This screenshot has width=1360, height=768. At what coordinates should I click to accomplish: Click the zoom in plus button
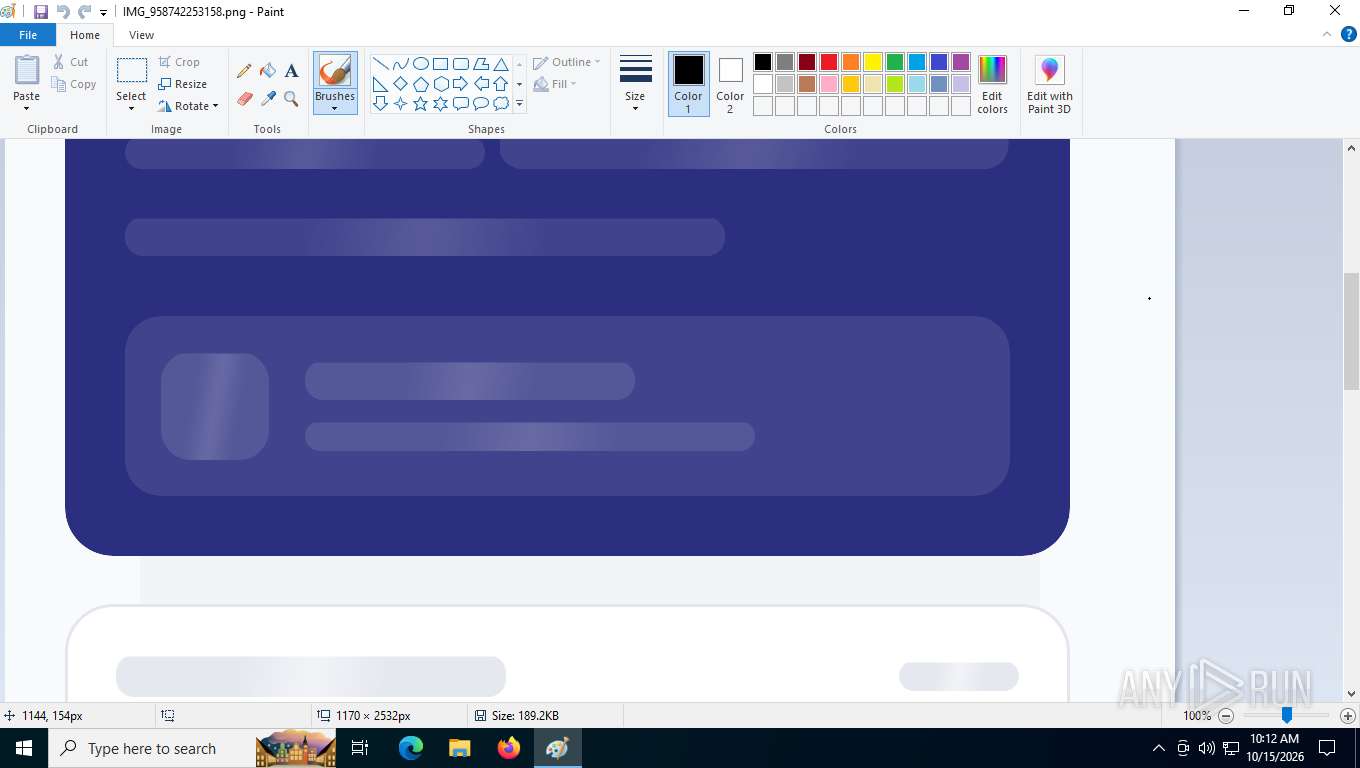[1348, 716]
